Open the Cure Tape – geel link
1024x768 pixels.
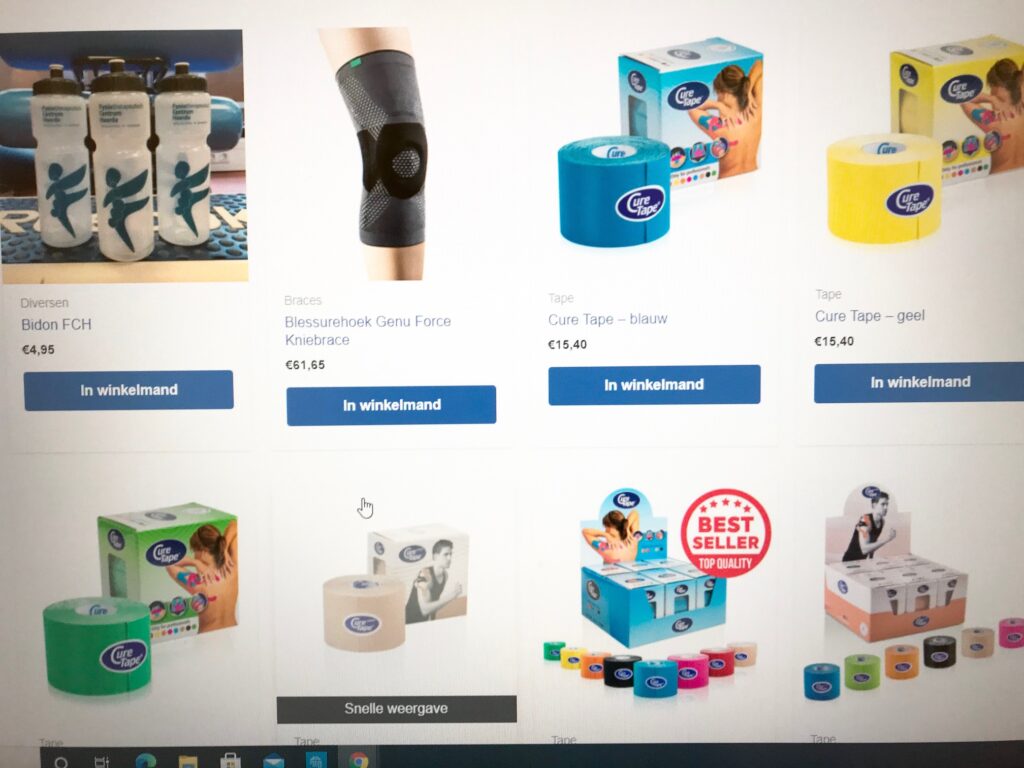pyautogui.click(x=869, y=316)
